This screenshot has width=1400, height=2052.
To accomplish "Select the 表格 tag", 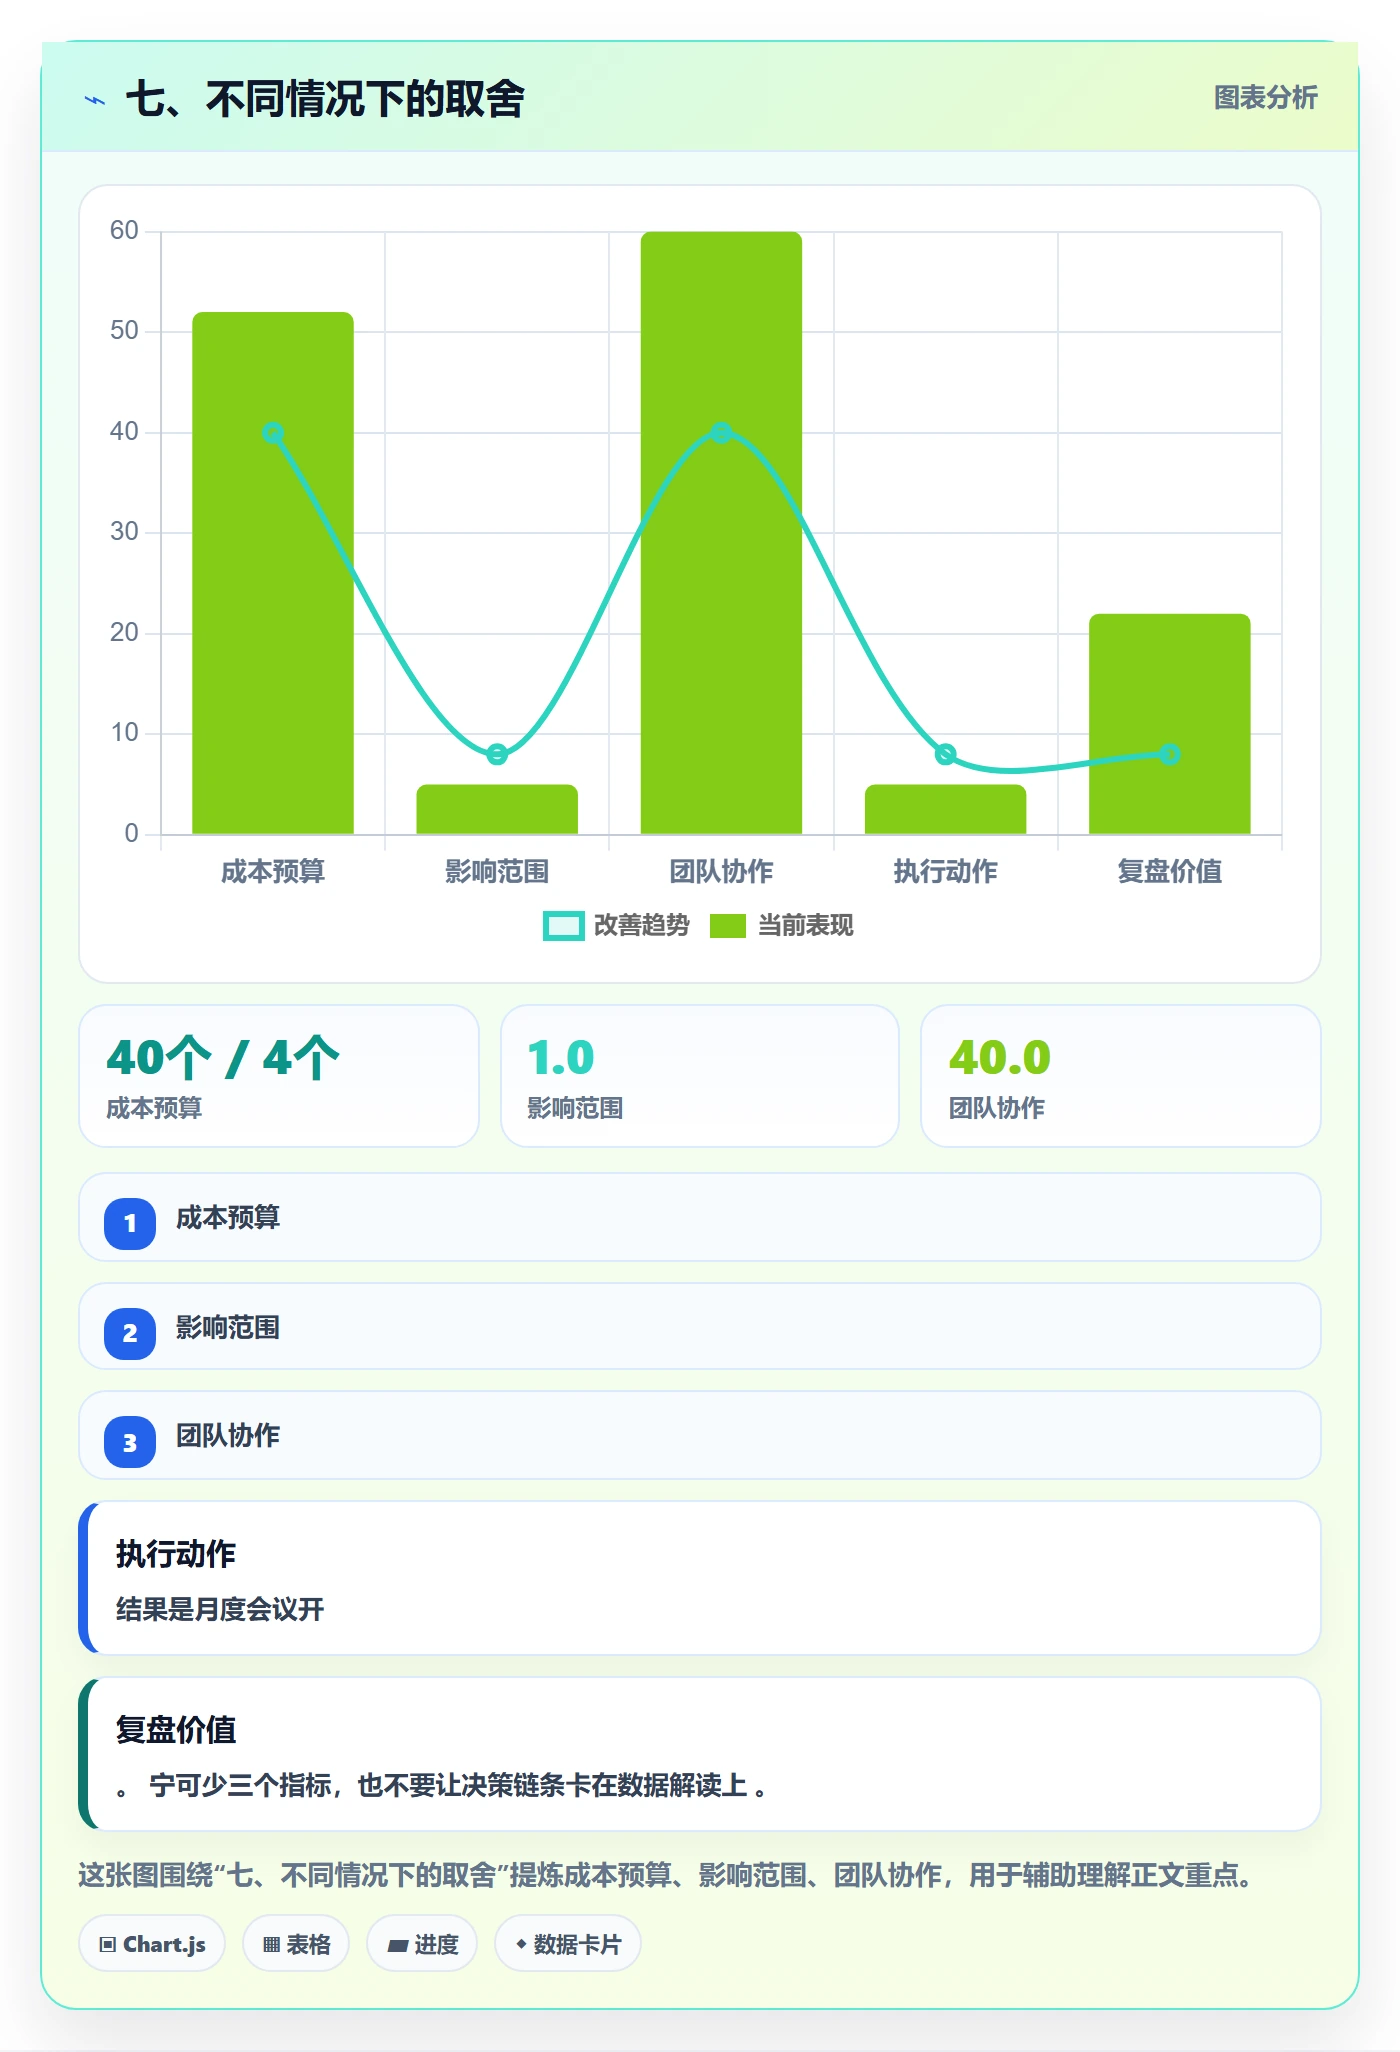I will click(x=296, y=1944).
